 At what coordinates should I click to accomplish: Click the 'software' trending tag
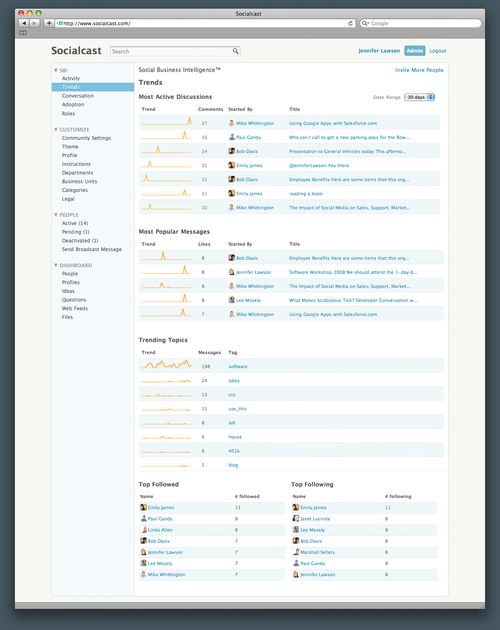(x=238, y=366)
